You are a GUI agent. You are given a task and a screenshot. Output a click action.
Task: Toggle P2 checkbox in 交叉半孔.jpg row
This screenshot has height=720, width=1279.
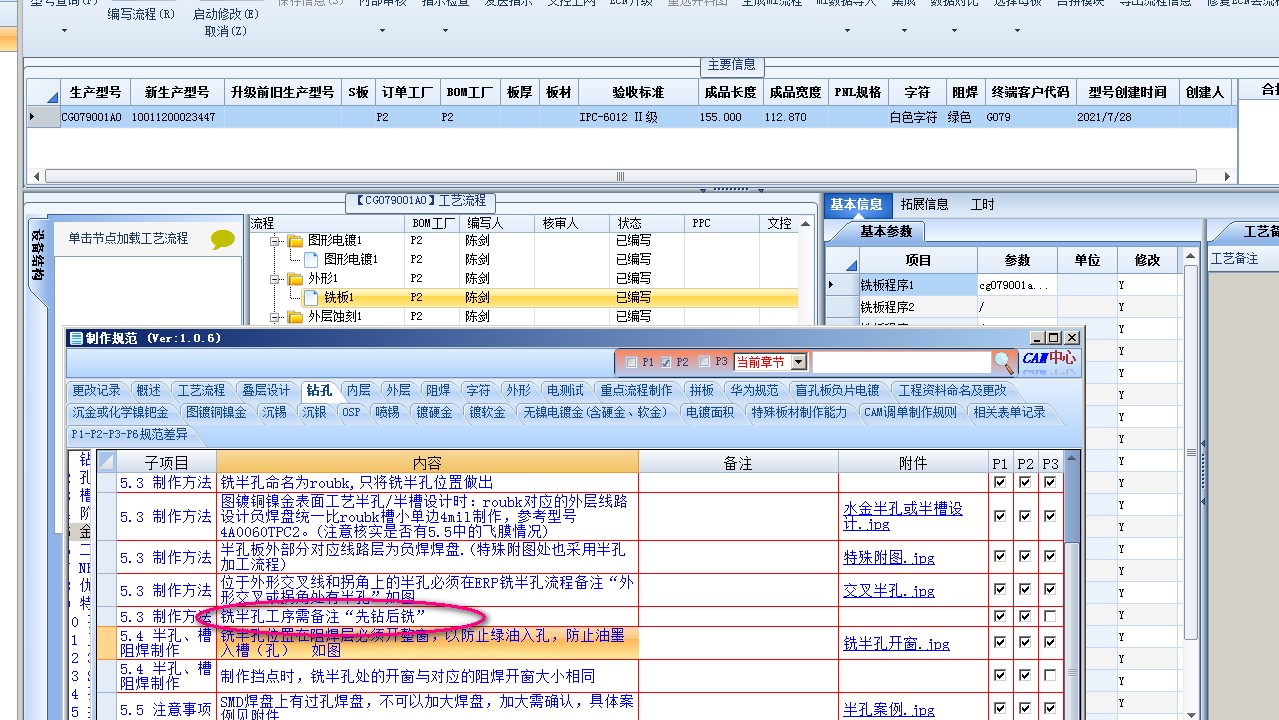coord(1025,590)
